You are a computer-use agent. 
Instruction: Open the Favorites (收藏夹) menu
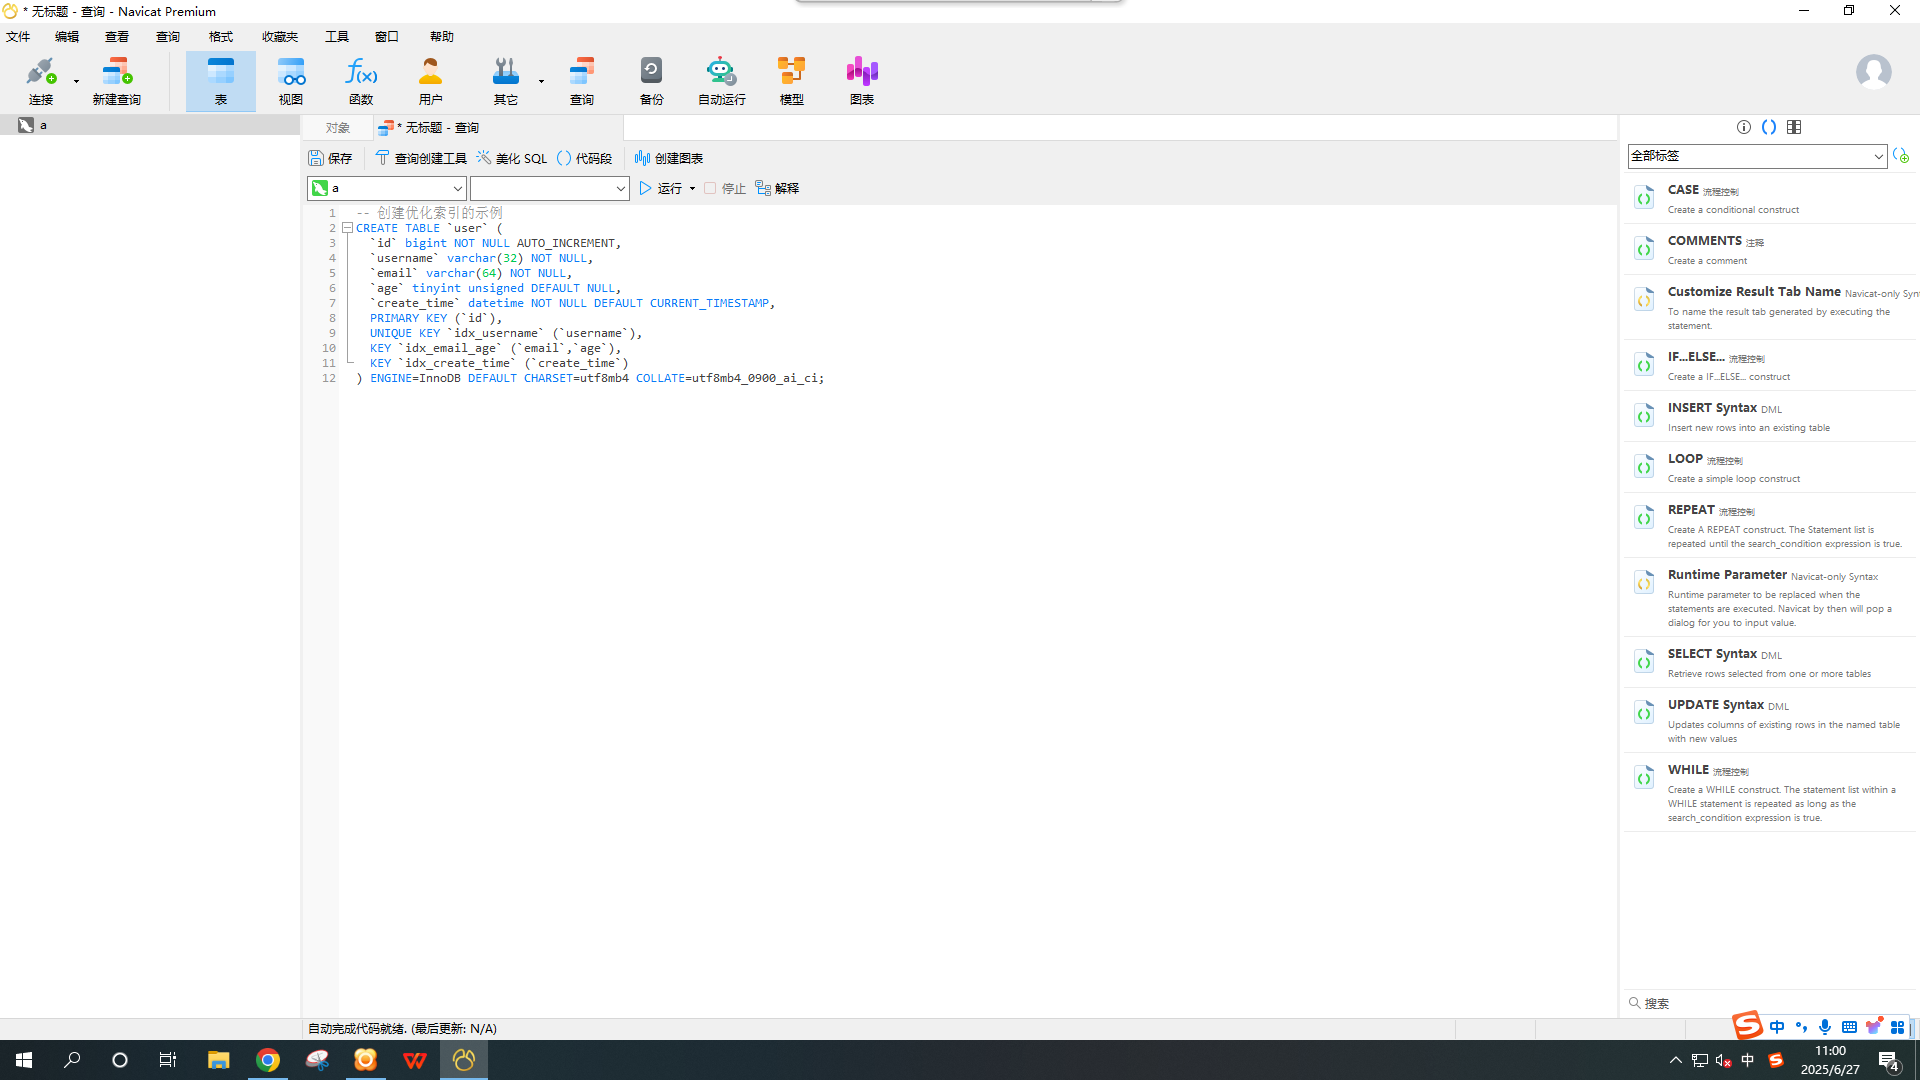pos(280,36)
